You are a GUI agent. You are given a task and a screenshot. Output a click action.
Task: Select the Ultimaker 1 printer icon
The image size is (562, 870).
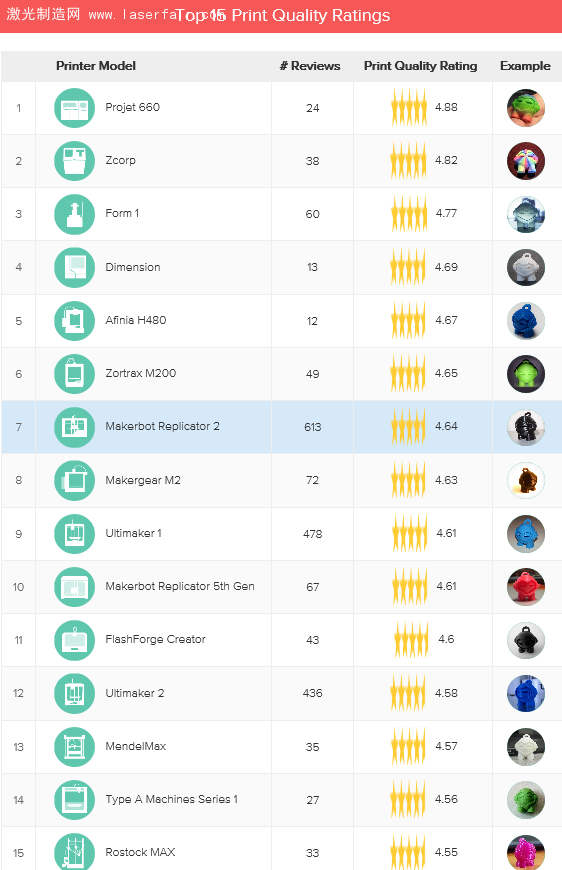tap(74, 534)
